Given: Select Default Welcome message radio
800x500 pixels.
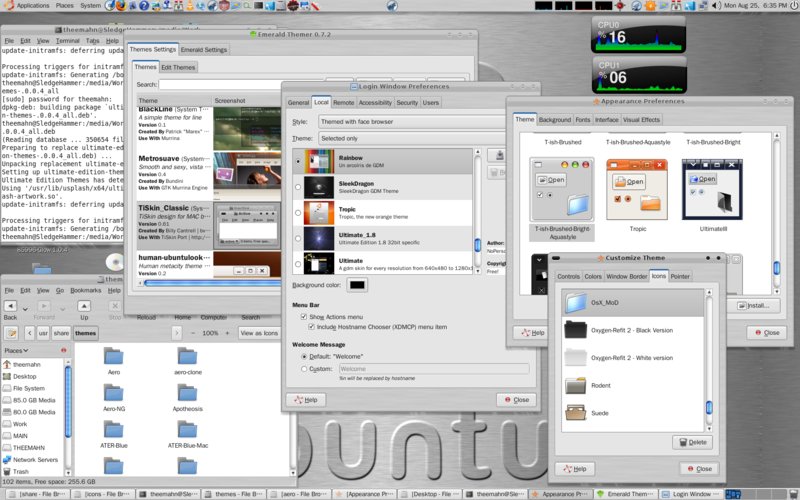Looking at the screenshot, I should point(304,357).
